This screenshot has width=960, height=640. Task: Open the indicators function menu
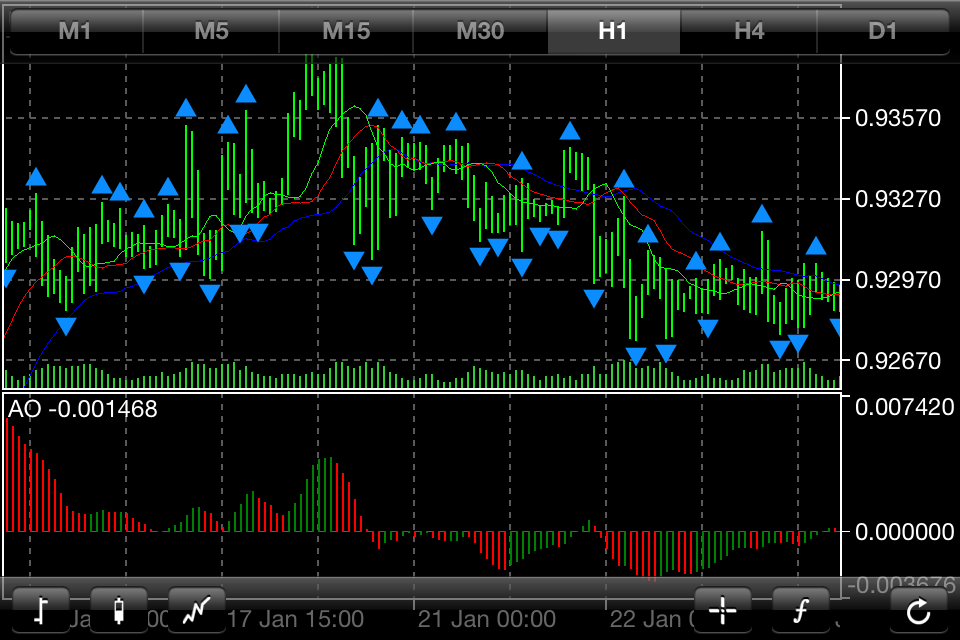(x=800, y=609)
